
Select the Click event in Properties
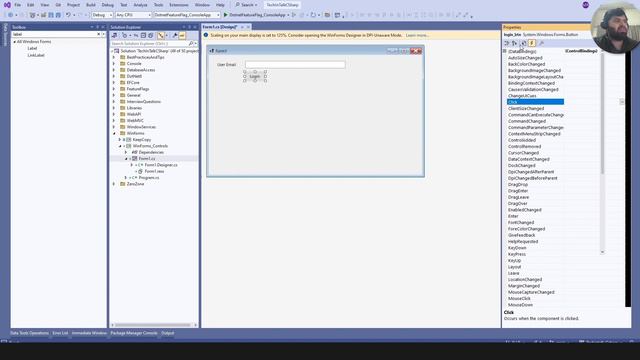click(x=535, y=102)
